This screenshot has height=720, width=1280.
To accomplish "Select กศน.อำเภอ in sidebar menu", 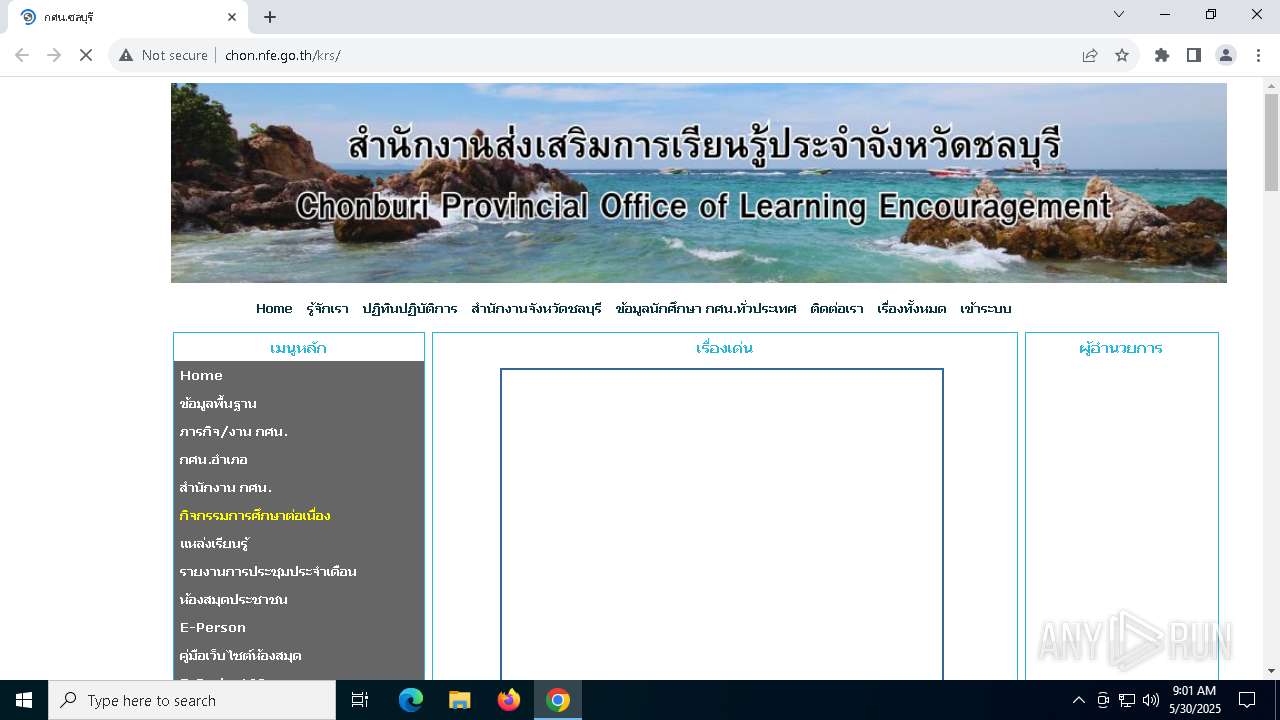I will point(299,459).
